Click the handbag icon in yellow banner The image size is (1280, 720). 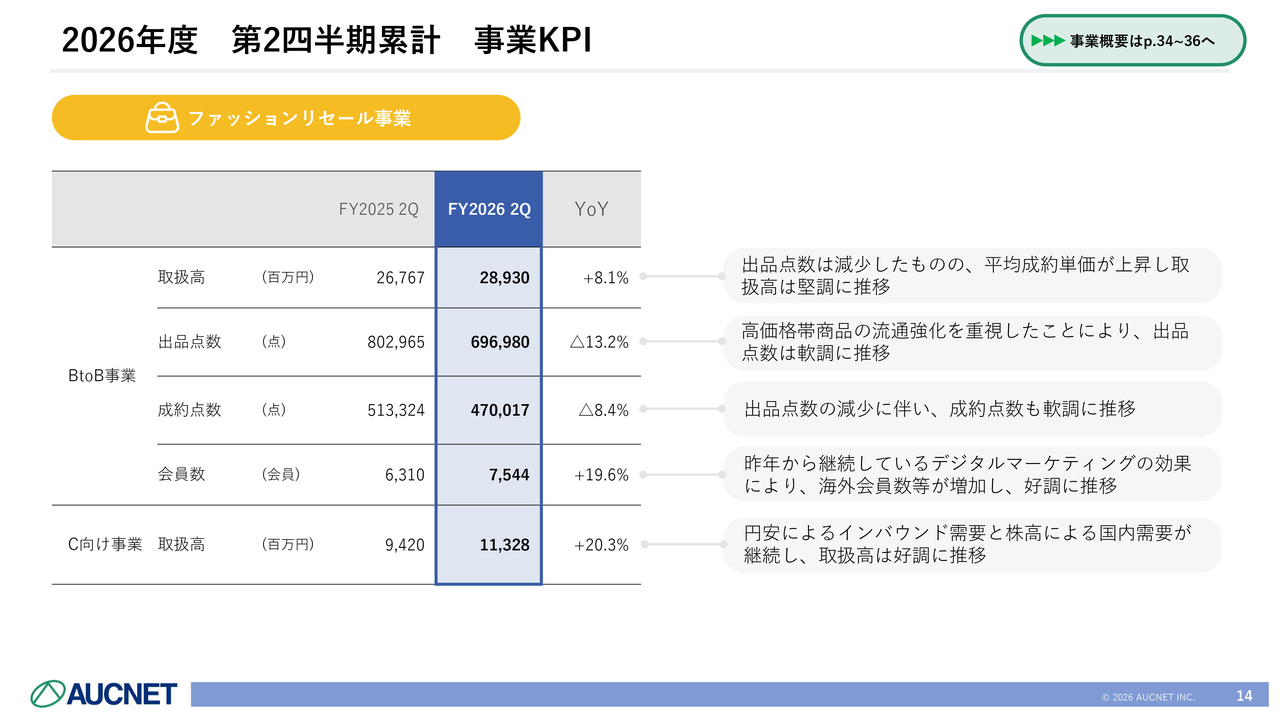click(x=162, y=118)
